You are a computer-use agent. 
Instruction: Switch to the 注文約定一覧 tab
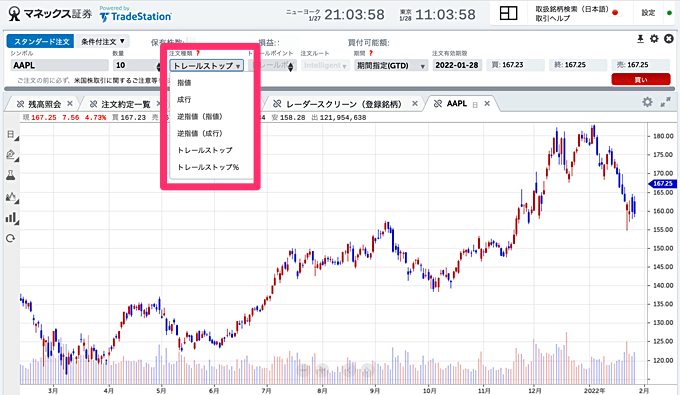(126, 104)
